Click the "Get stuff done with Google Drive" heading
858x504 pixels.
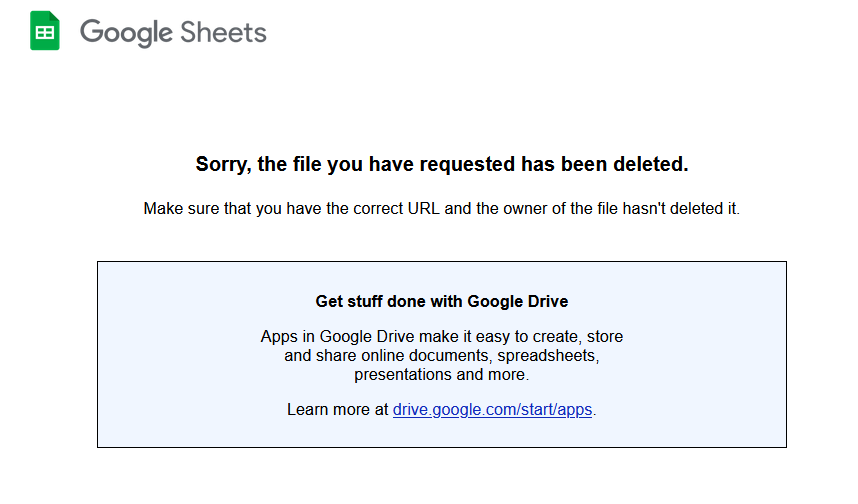pos(442,302)
